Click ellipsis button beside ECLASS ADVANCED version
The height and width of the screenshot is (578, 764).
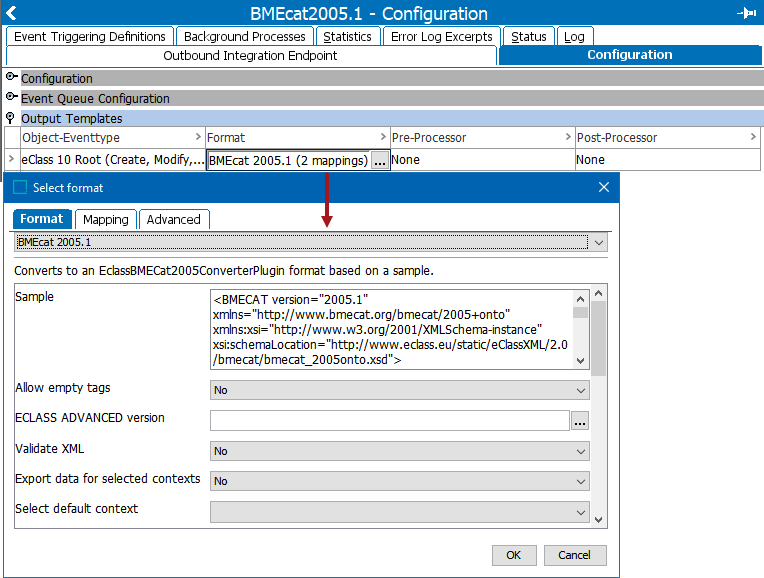pos(580,421)
